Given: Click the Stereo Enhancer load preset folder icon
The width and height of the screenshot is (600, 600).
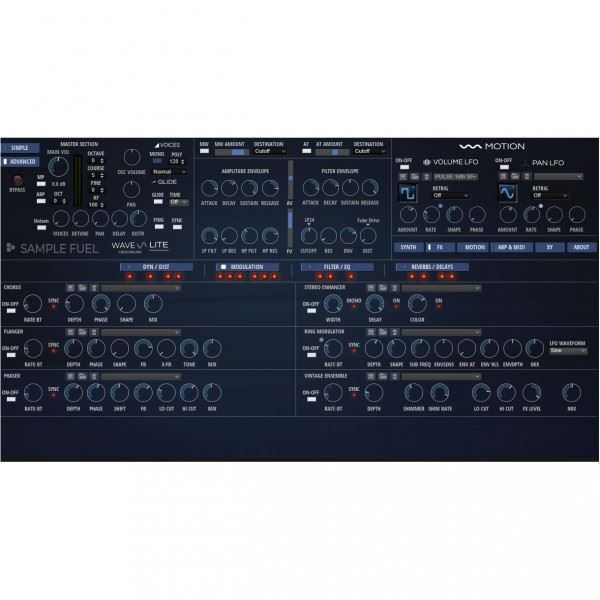Looking at the screenshot, I should pos(383,288).
